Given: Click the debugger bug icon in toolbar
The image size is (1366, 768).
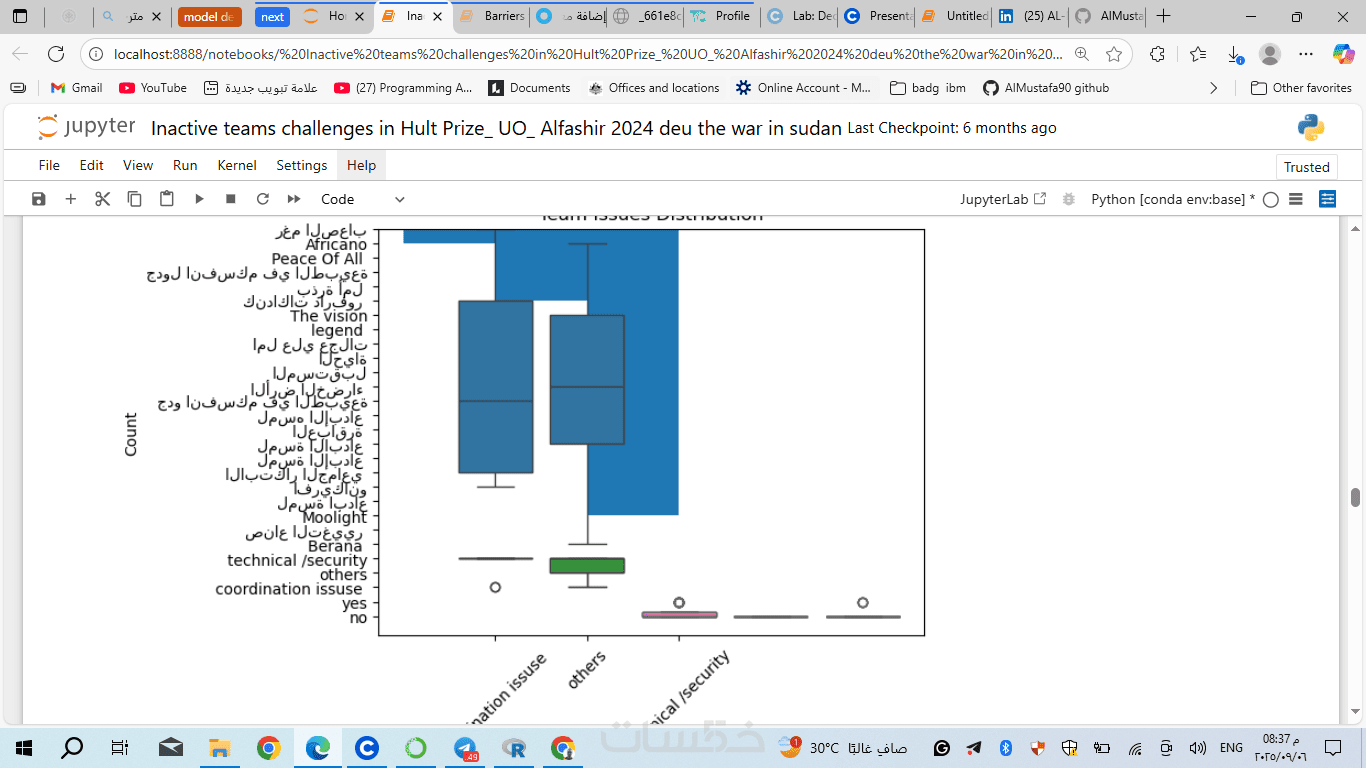Looking at the screenshot, I should pyautogui.click(x=1069, y=199).
